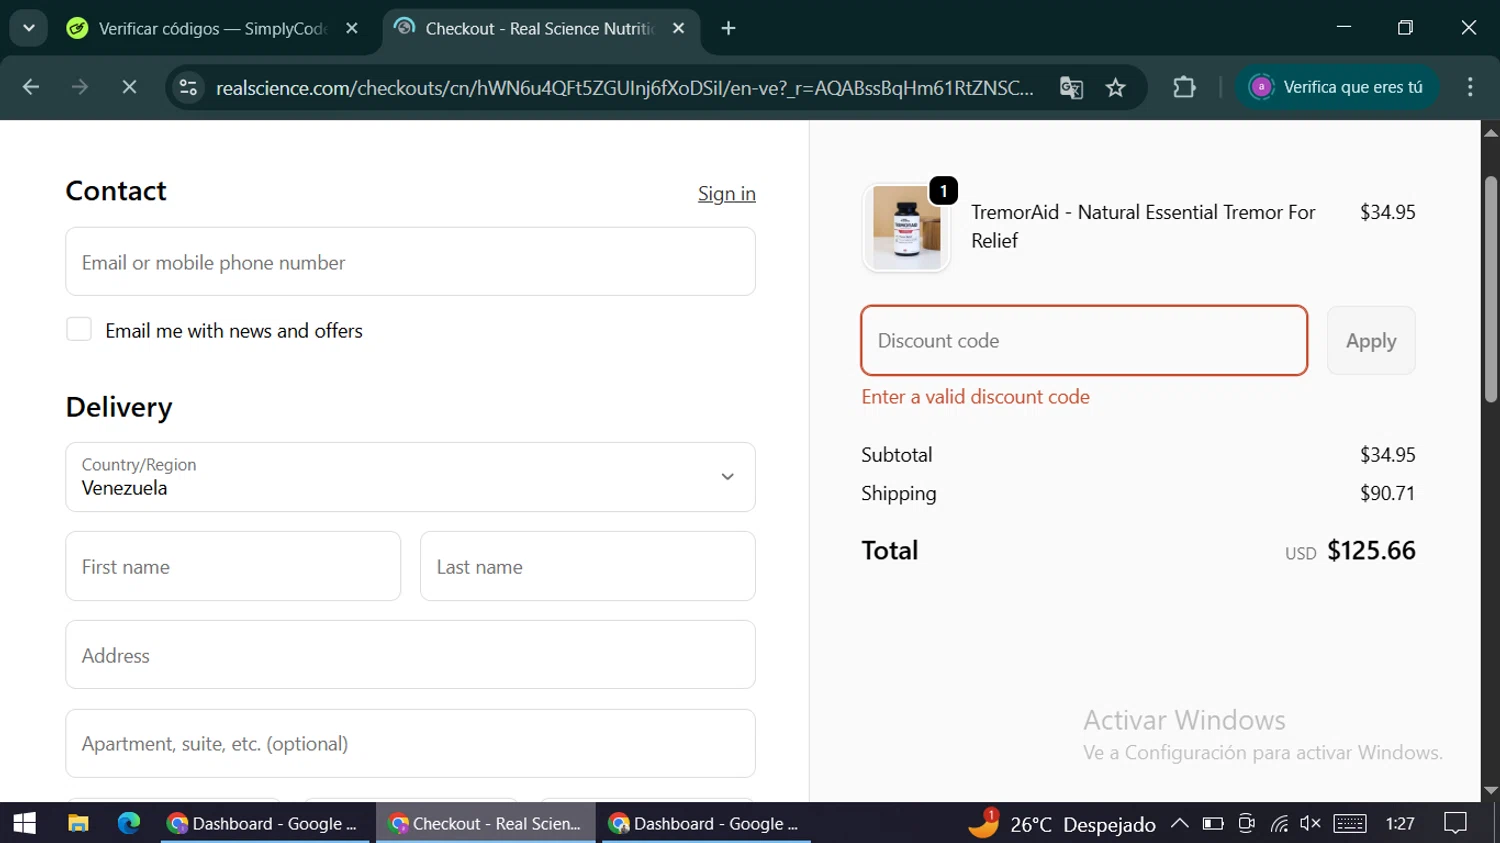Click the Verifica que eres tú profile button
This screenshot has width=1500, height=843.
(x=1337, y=87)
